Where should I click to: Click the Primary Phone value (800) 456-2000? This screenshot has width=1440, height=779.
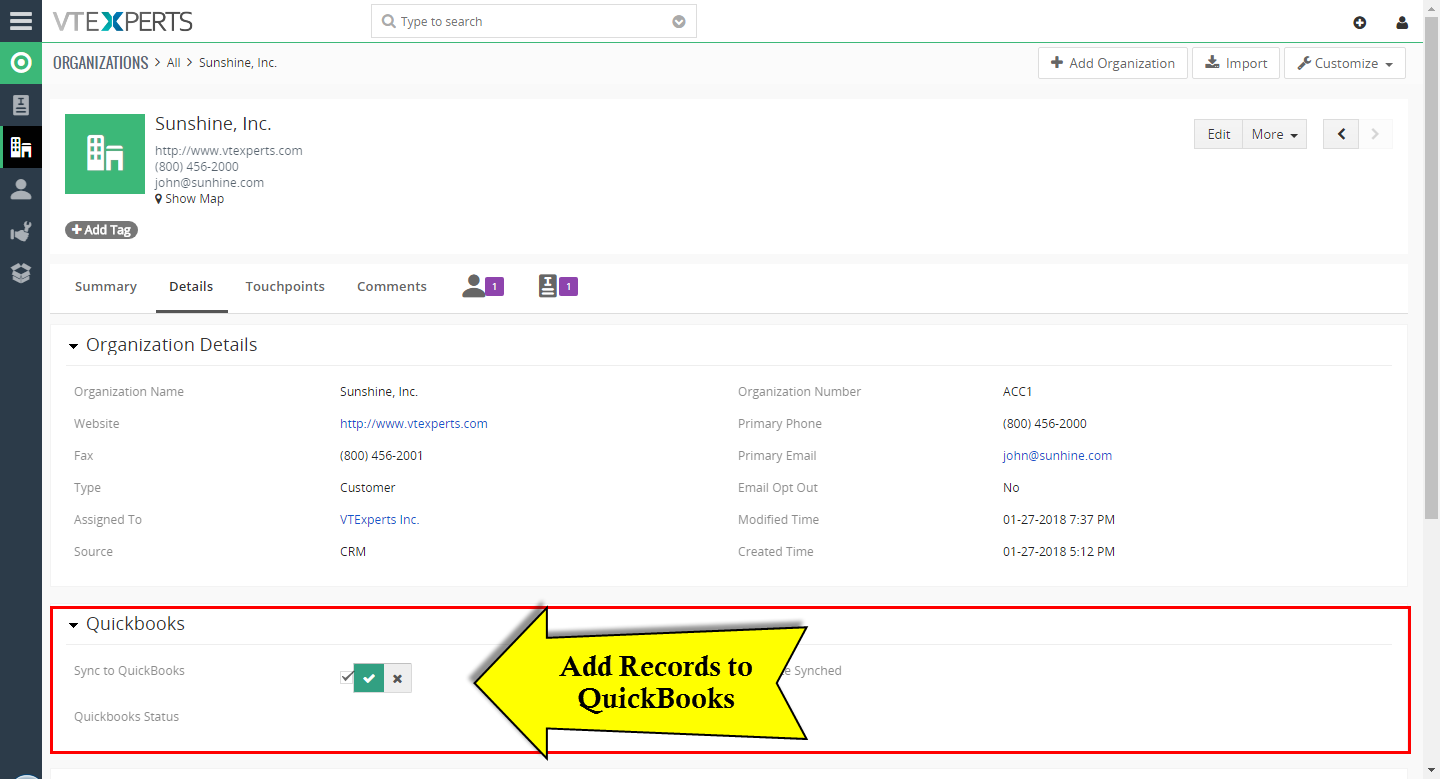click(x=1045, y=424)
